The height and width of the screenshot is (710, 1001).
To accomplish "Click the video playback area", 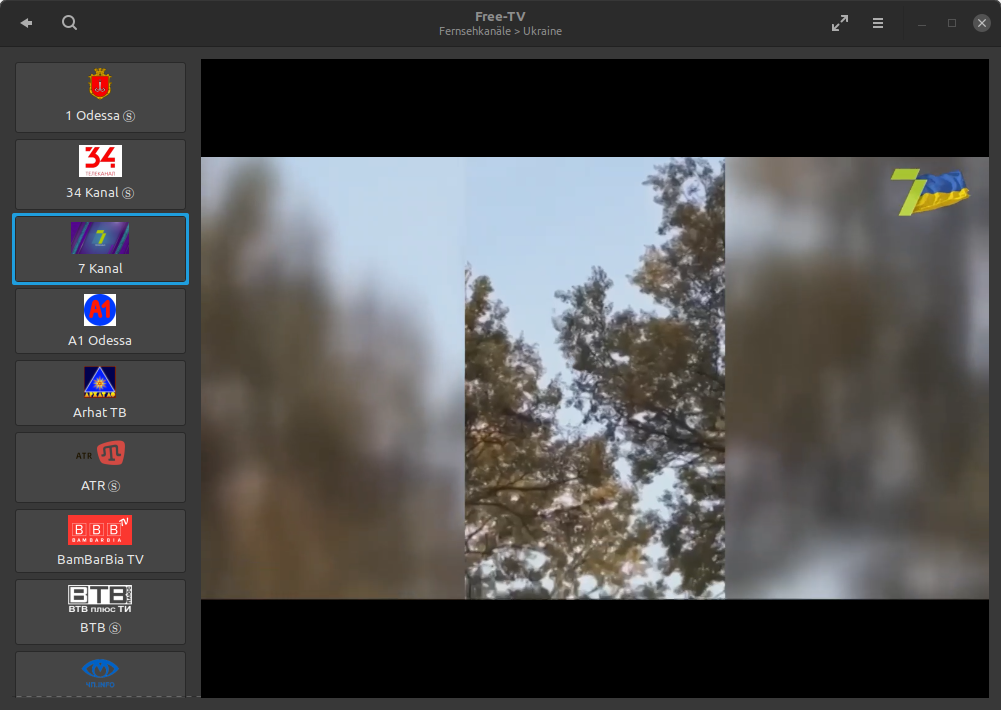I will pos(594,378).
